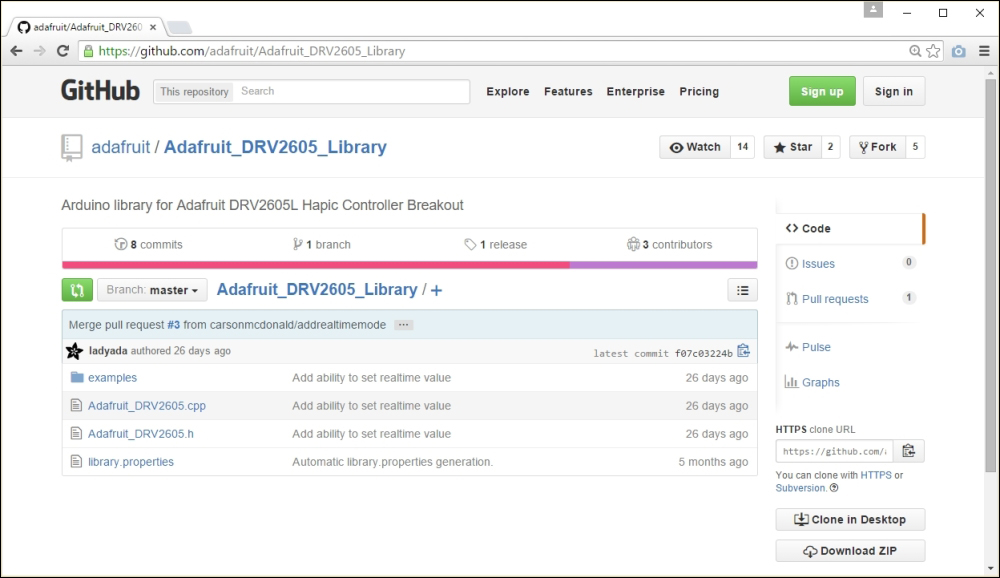This screenshot has height=578, width=1000.
Task: Click the zoom magnifier in address bar
Action: [915, 51]
